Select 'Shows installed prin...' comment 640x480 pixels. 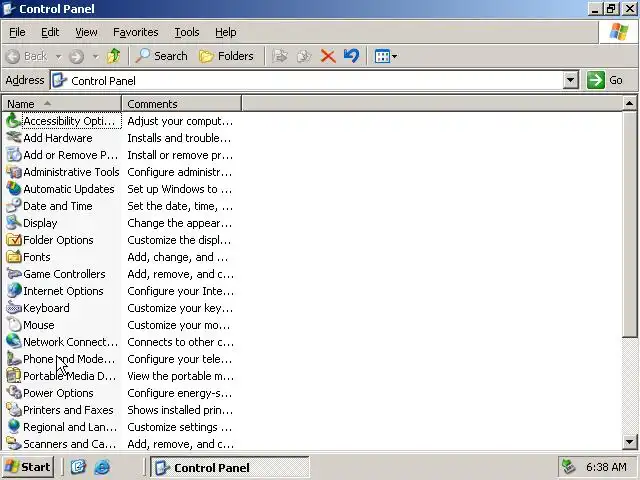click(180, 410)
